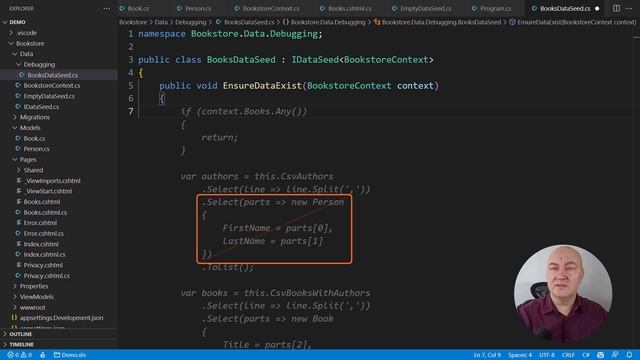The height and width of the screenshot is (360, 640).
Task: Go to line via Ln 7, Col 9
Action: 487,355
